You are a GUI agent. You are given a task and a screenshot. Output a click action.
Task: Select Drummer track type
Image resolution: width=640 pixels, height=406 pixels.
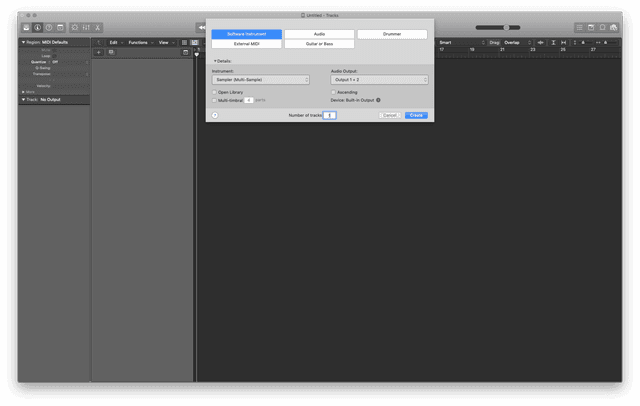click(x=392, y=34)
